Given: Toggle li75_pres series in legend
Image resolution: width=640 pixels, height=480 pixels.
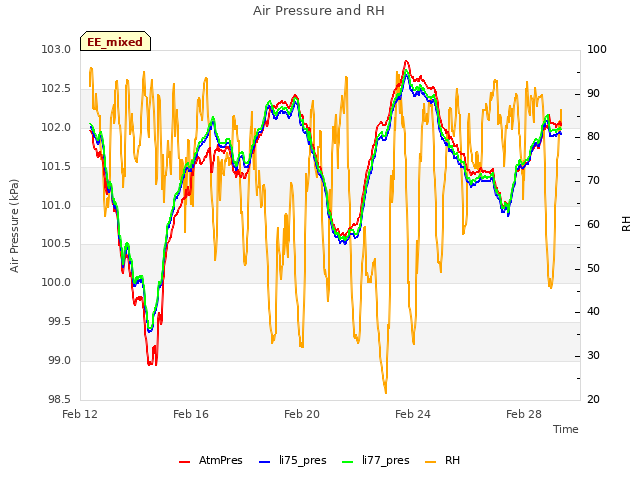Looking at the screenshot, I should (293, 460).
